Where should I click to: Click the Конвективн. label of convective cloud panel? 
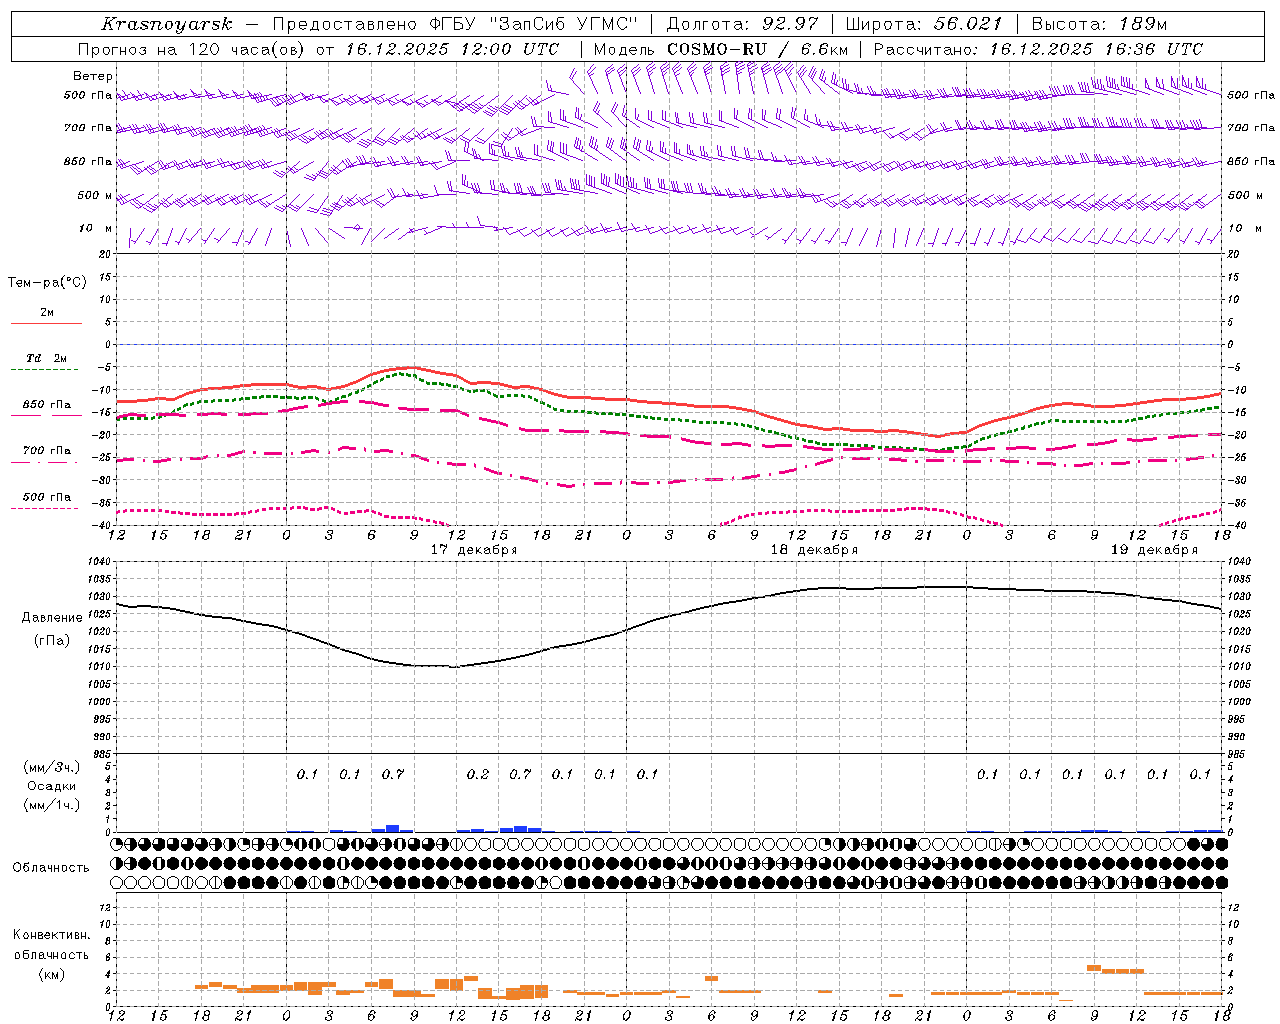coord(52,935)
